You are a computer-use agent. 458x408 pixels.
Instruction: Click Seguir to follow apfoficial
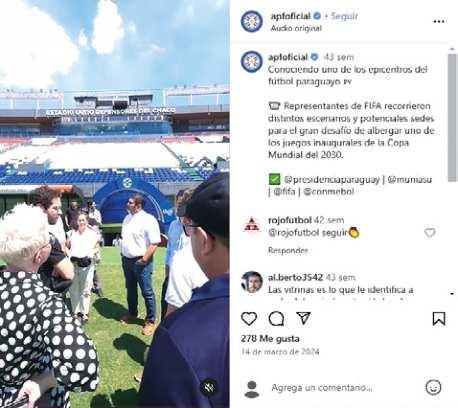[x=344, y=16]
